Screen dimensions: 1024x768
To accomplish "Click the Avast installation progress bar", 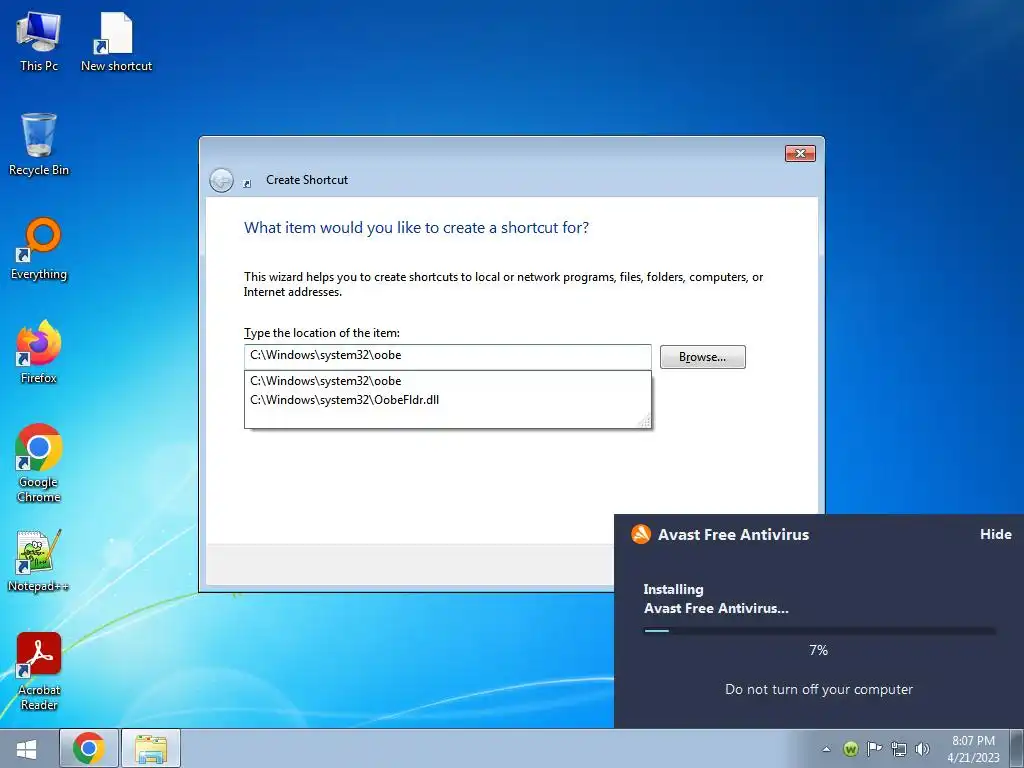I will click(x=819, y=631).
